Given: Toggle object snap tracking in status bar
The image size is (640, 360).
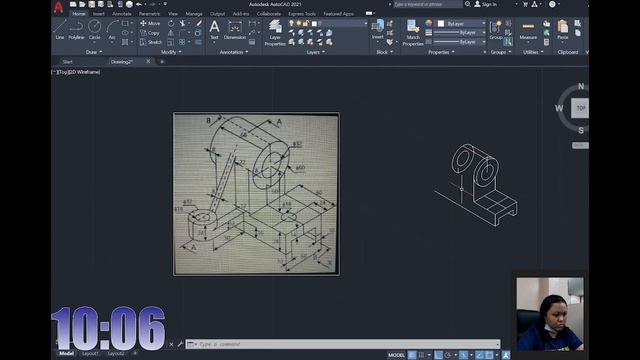Looking at the screenshot, I should coord(480,355).
